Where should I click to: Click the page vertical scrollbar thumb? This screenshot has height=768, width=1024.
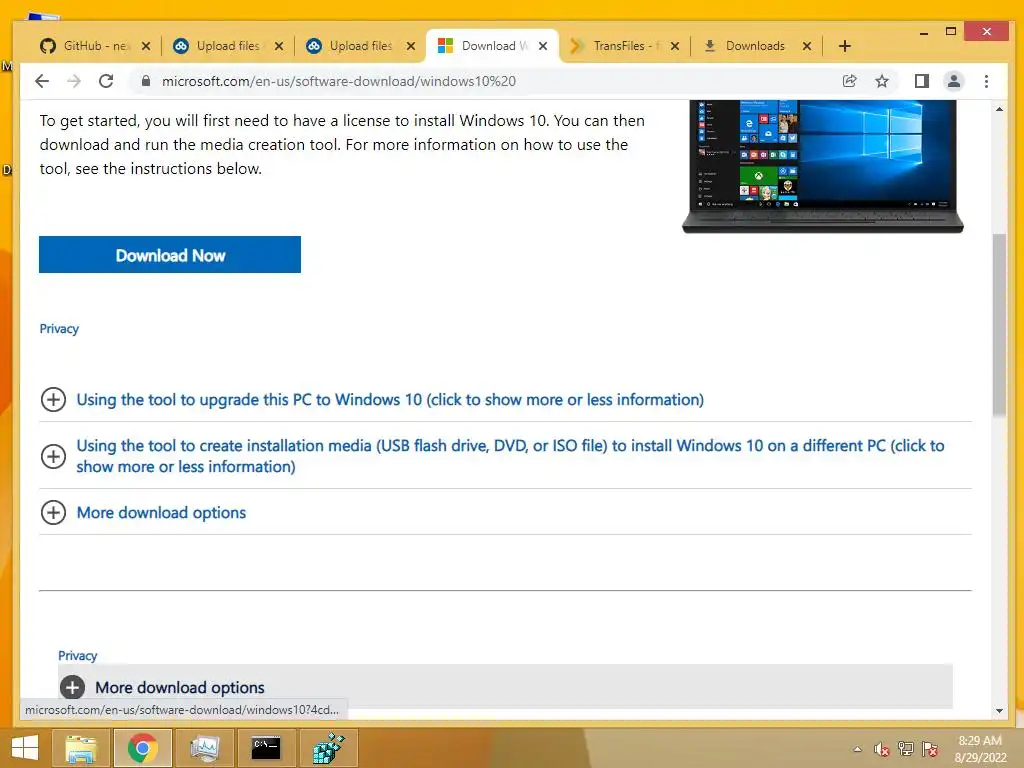tap(999, 324)
